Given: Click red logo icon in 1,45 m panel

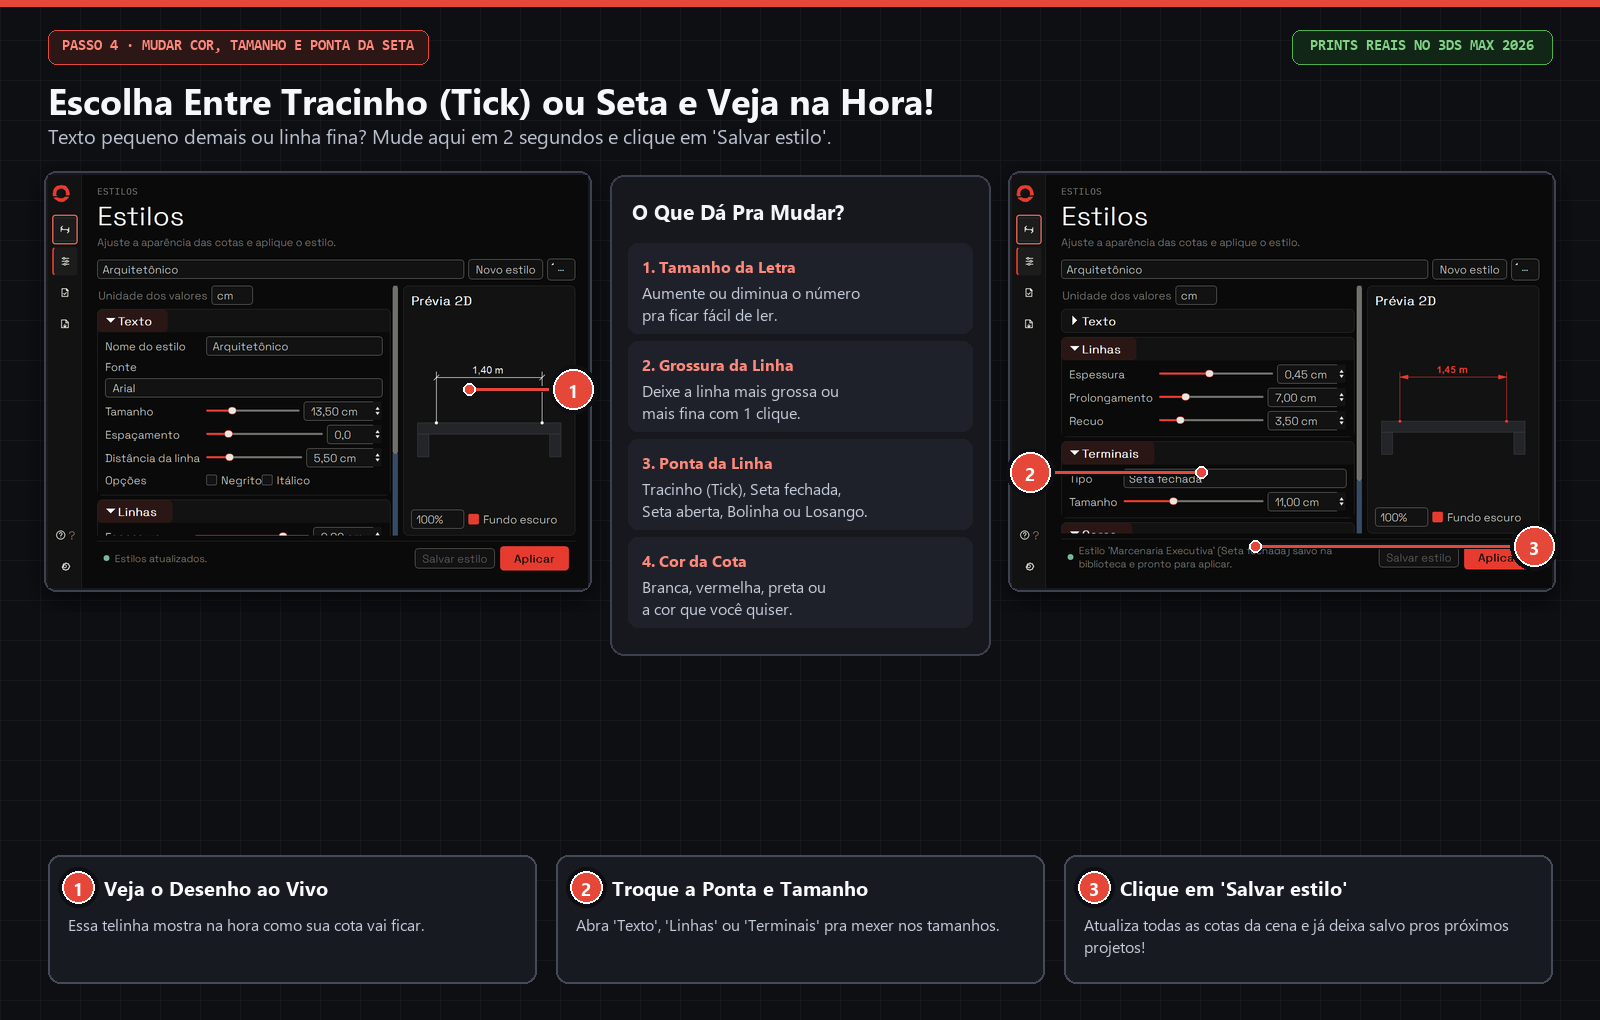Looking at the screenshot, I should coord(1025,193).
